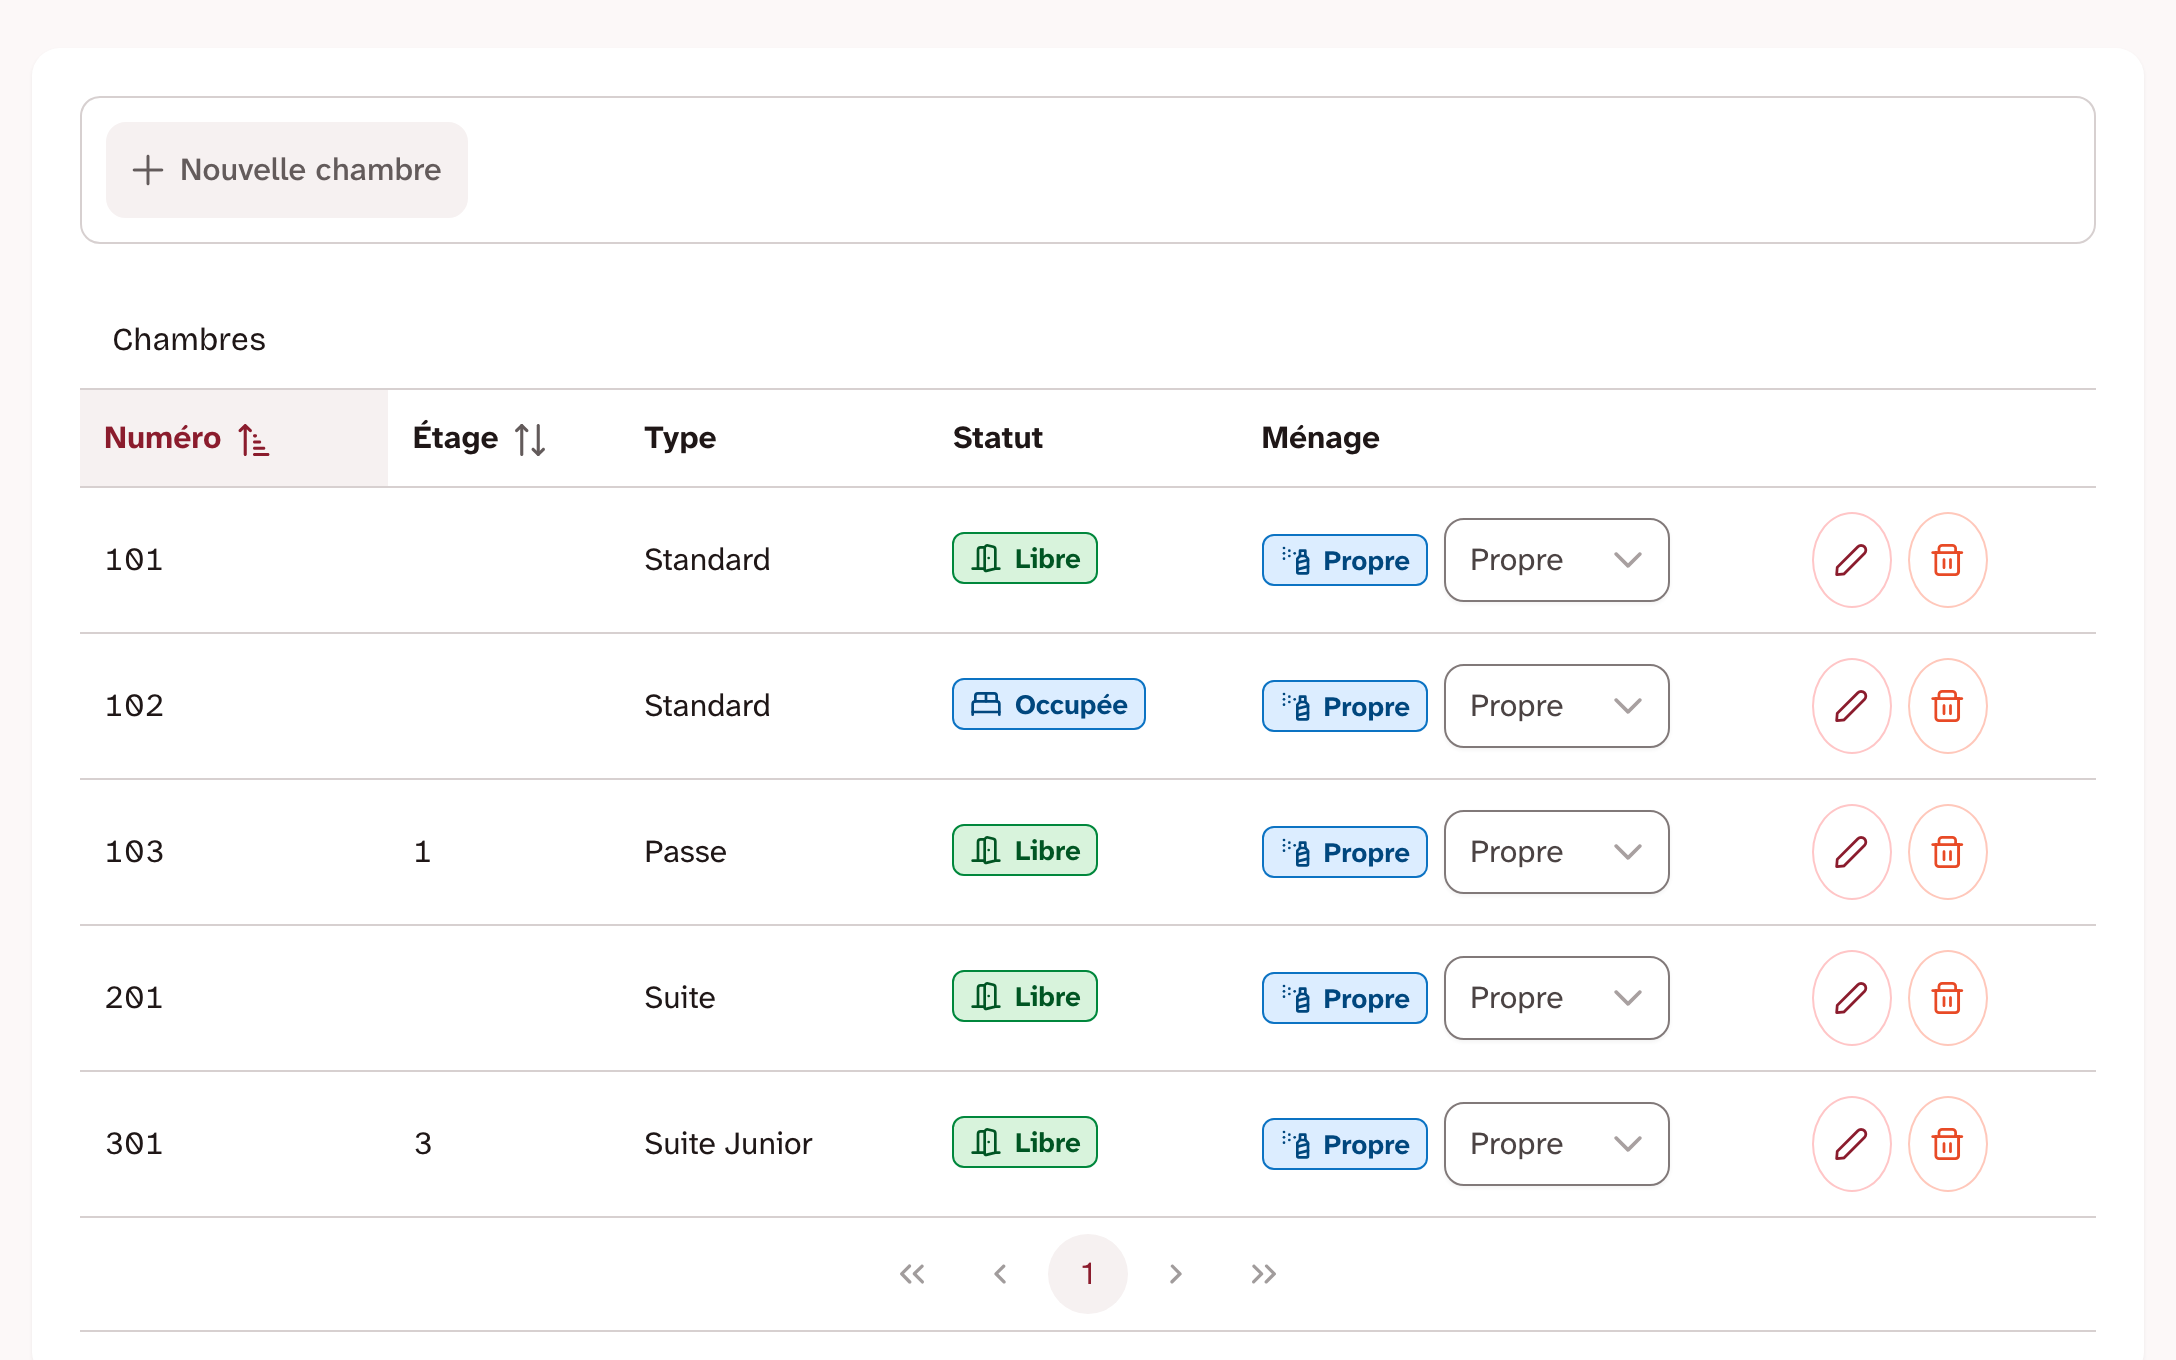
Task: Delete room 103 with the trash icon
Action: (x=1947, y=852)
